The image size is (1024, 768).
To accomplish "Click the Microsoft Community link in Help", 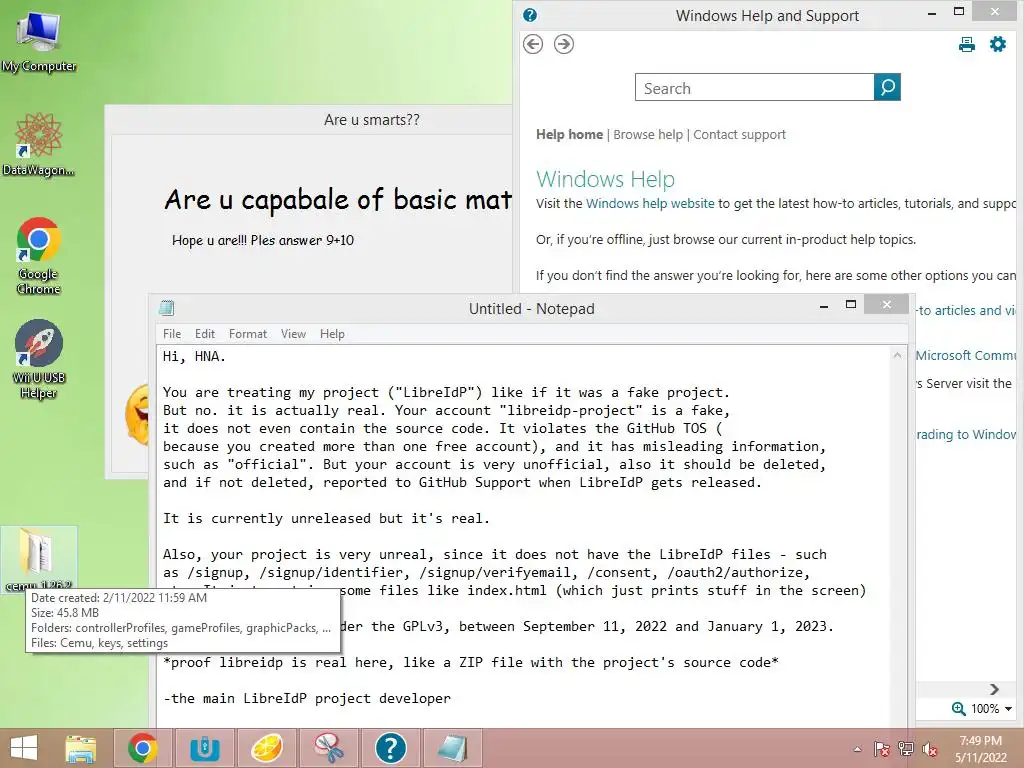I will click(966, 355).
